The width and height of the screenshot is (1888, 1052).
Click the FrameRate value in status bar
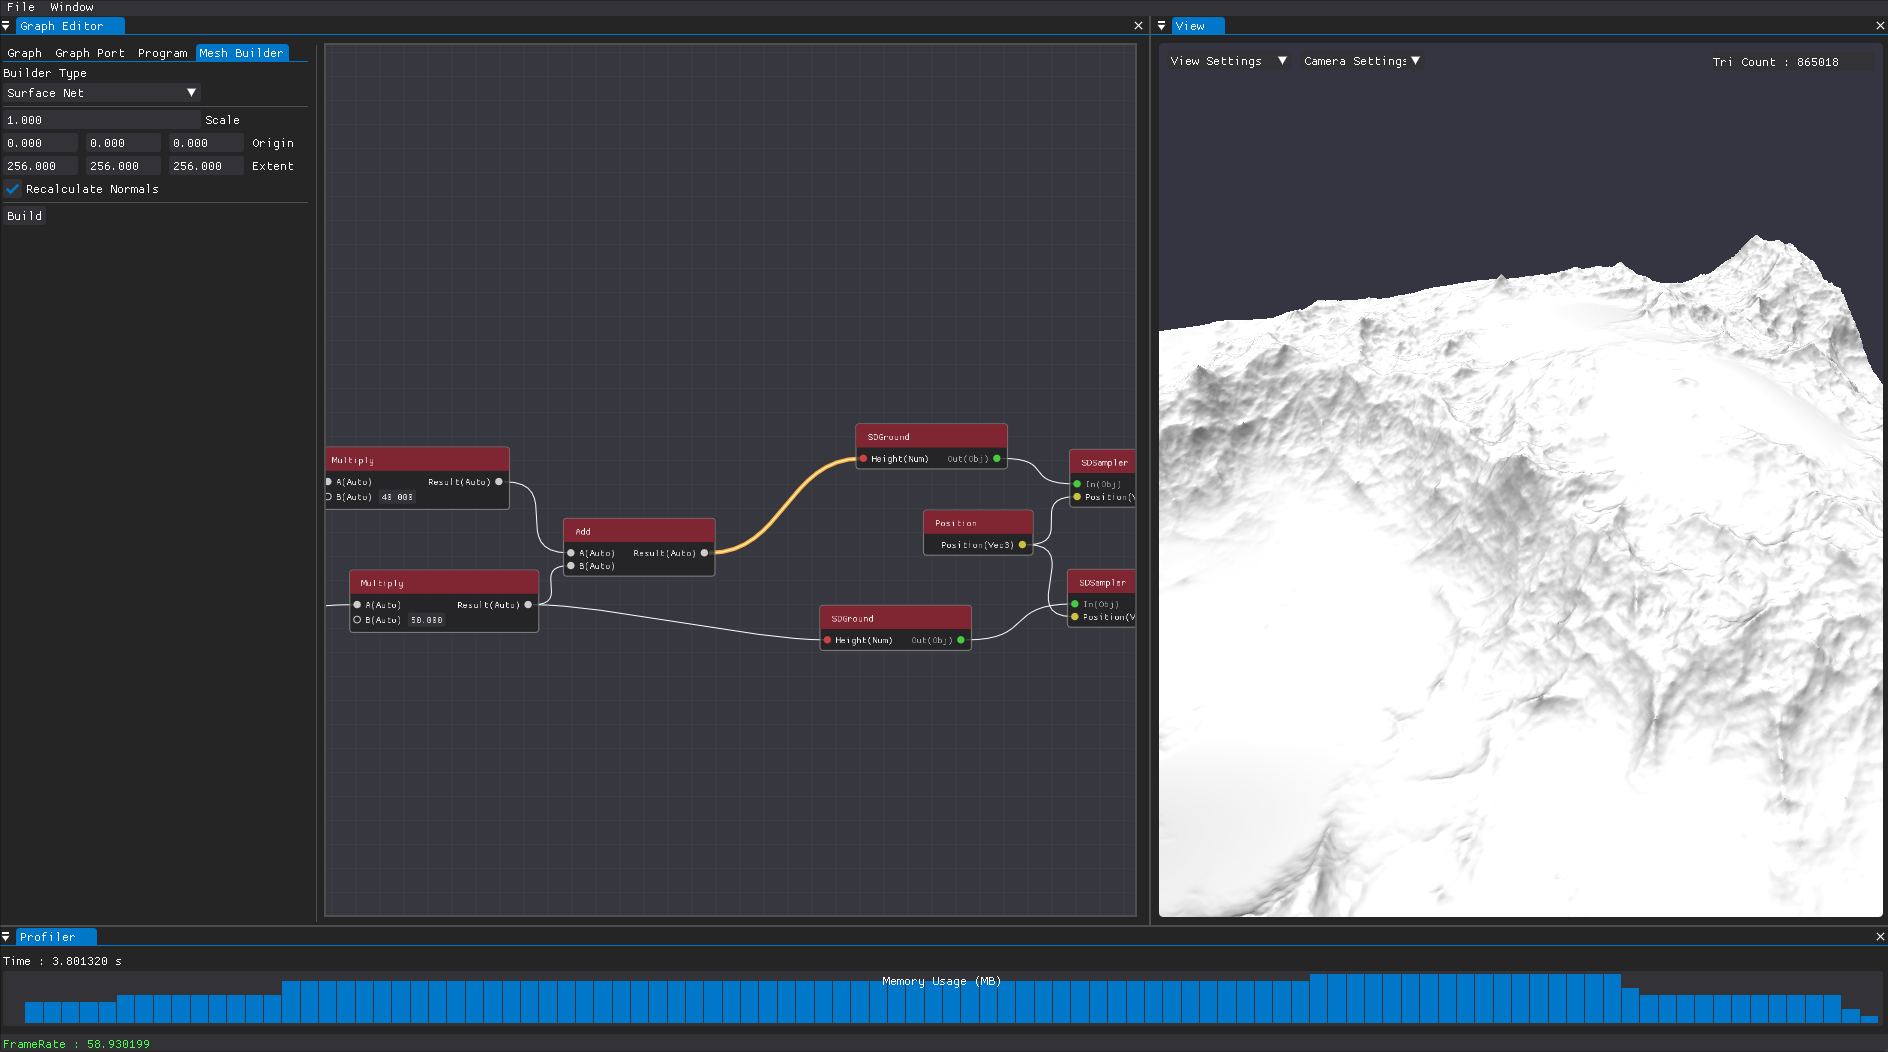(x=118, y=1044)
